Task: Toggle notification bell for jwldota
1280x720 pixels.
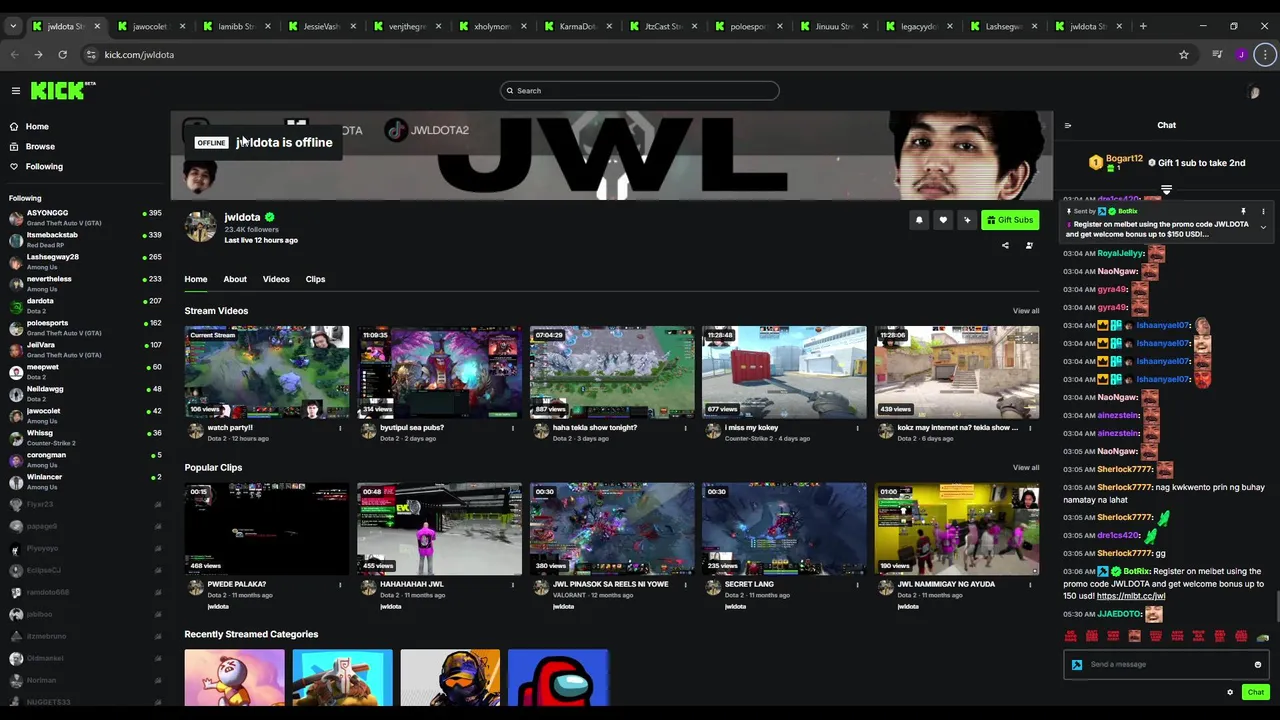Action: [x=919, y=220]
